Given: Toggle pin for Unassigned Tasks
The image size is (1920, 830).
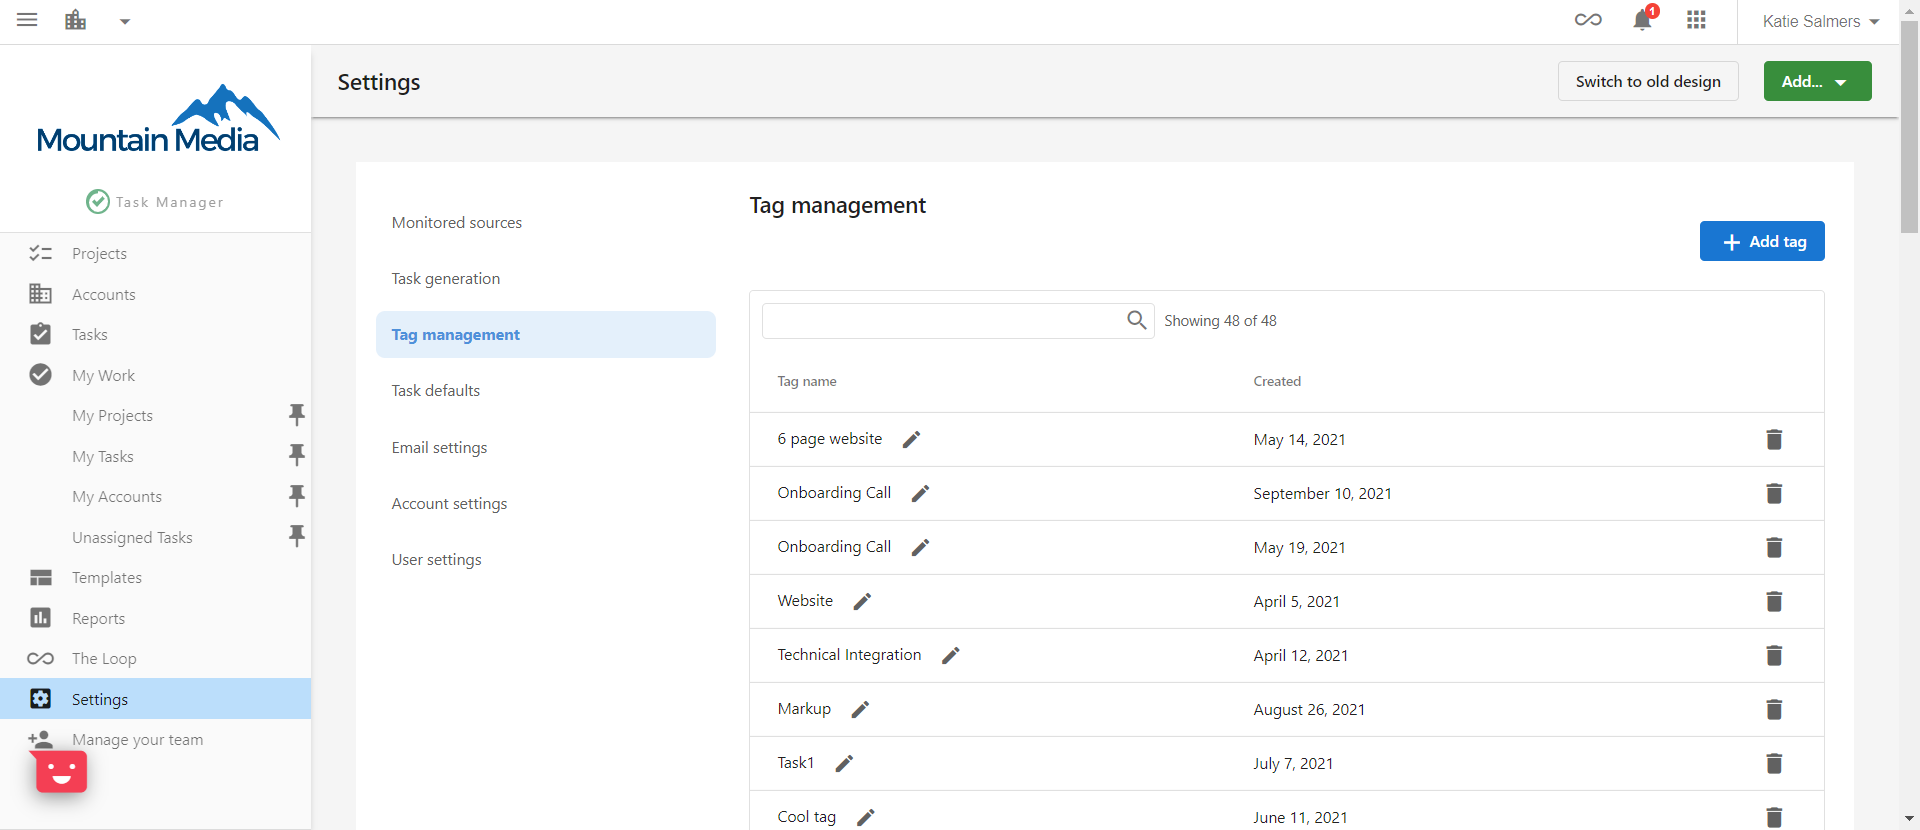Looking at the screenshot, I should 296,536.
